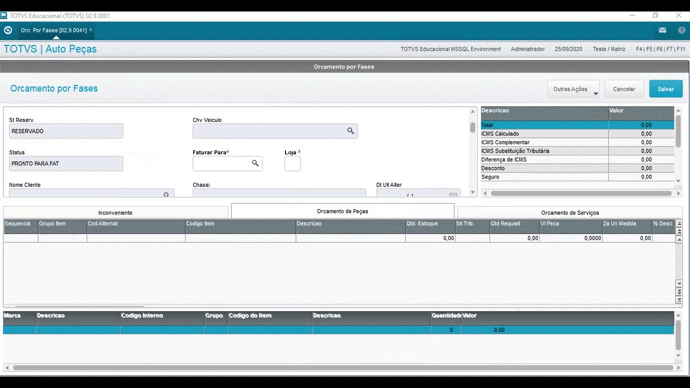Click the Qtd Requisit column header
The height and width of the screenshot is (388, 690).
coord(514,226)
